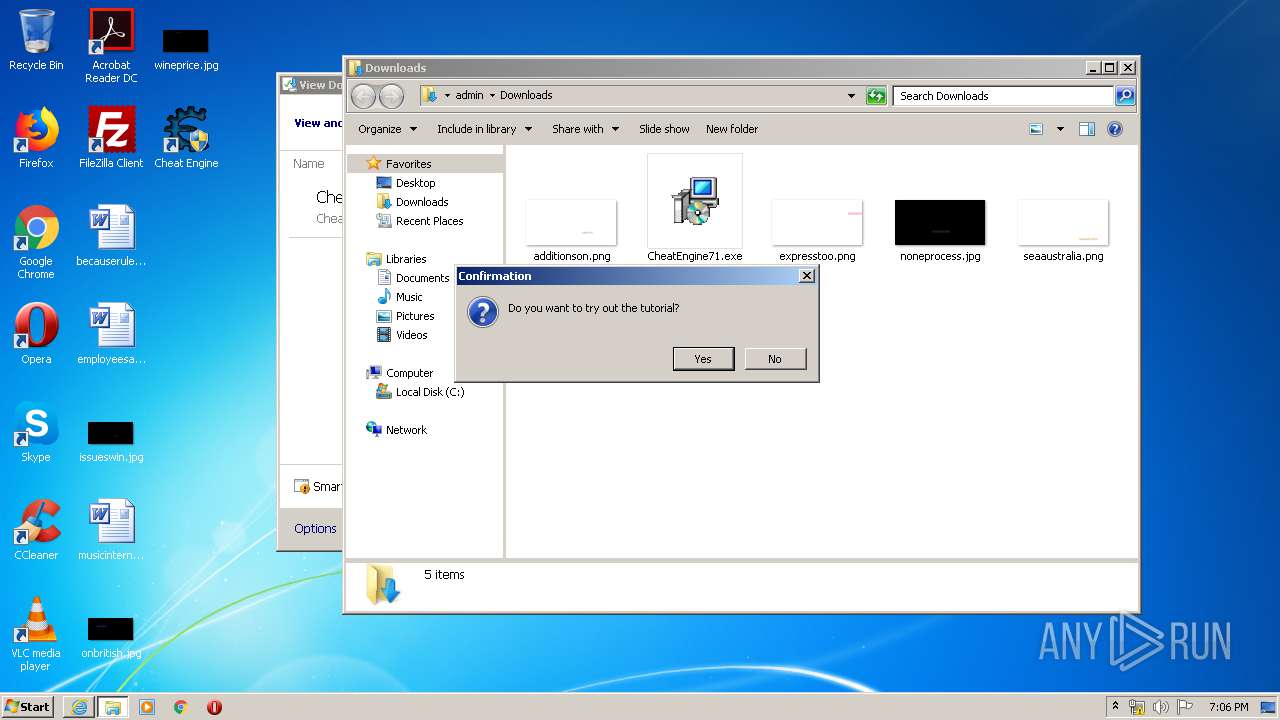
Task: Open Recent Places in navigation pane
Action: click(429, 221)
